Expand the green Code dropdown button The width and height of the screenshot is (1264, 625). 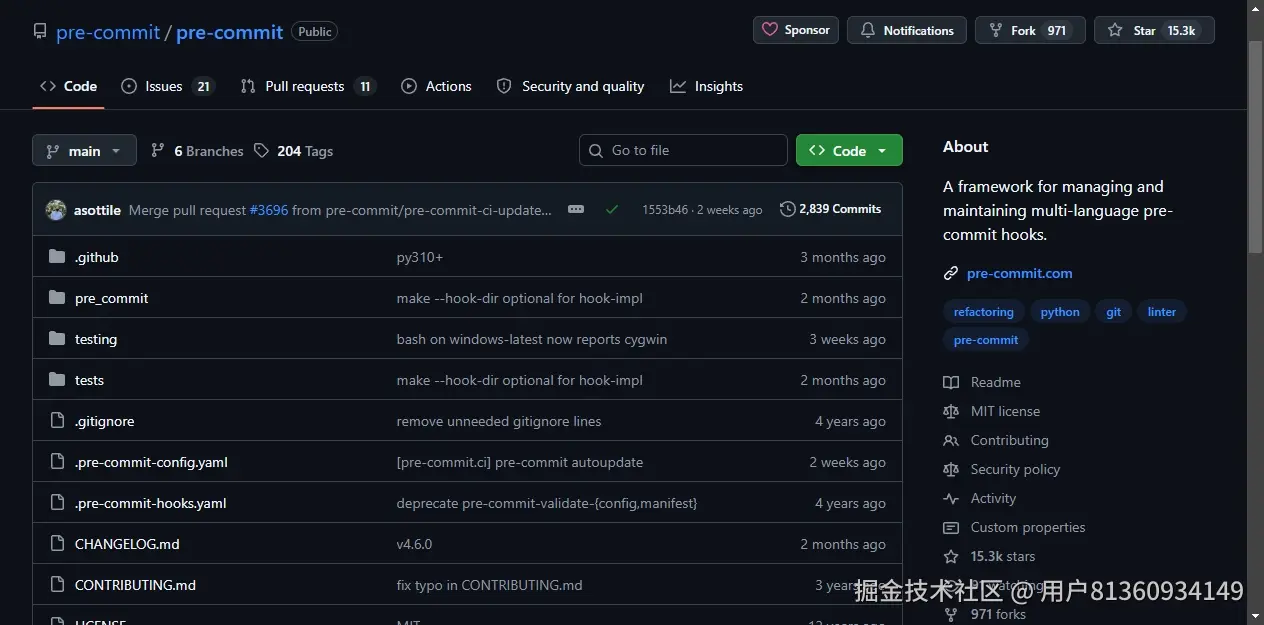(x=849, y=150)
